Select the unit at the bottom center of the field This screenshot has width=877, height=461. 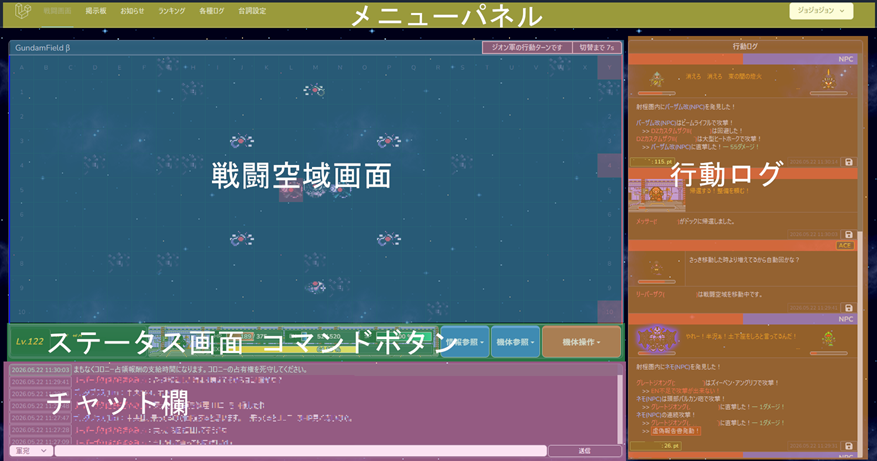pos(316,287)
